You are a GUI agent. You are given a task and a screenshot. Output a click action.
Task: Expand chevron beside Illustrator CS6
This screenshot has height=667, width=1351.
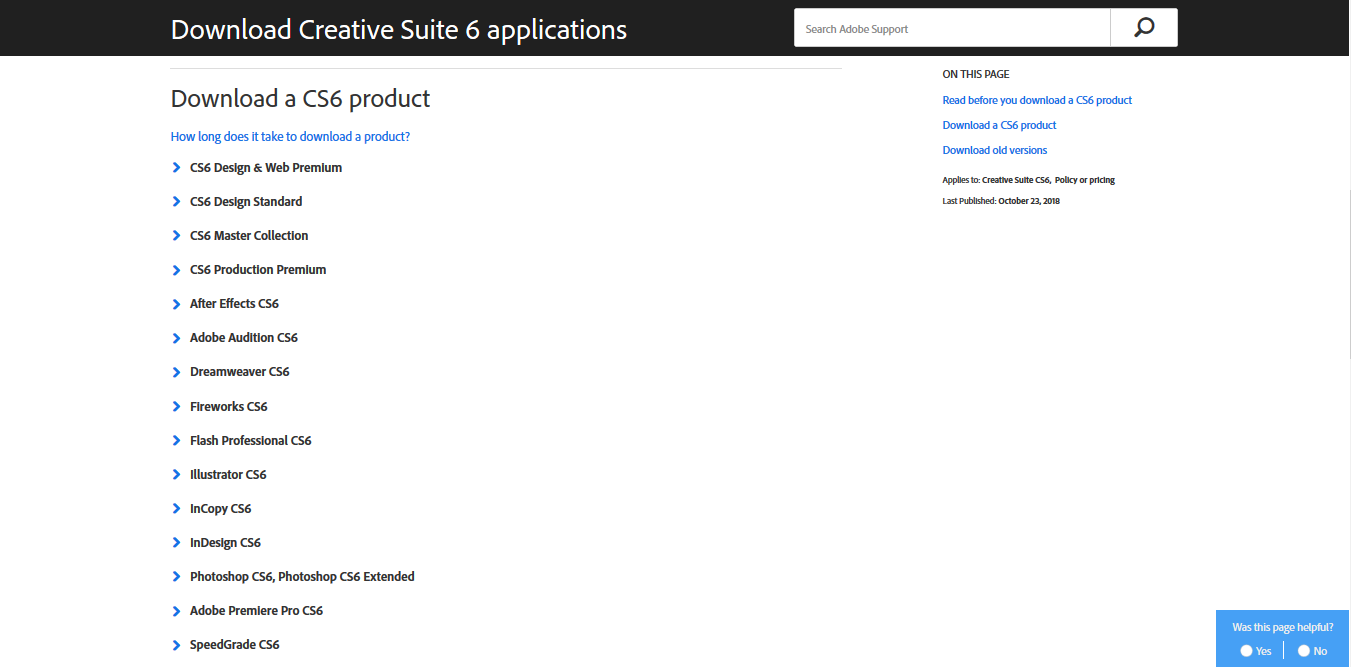click(x=177, y=475)
